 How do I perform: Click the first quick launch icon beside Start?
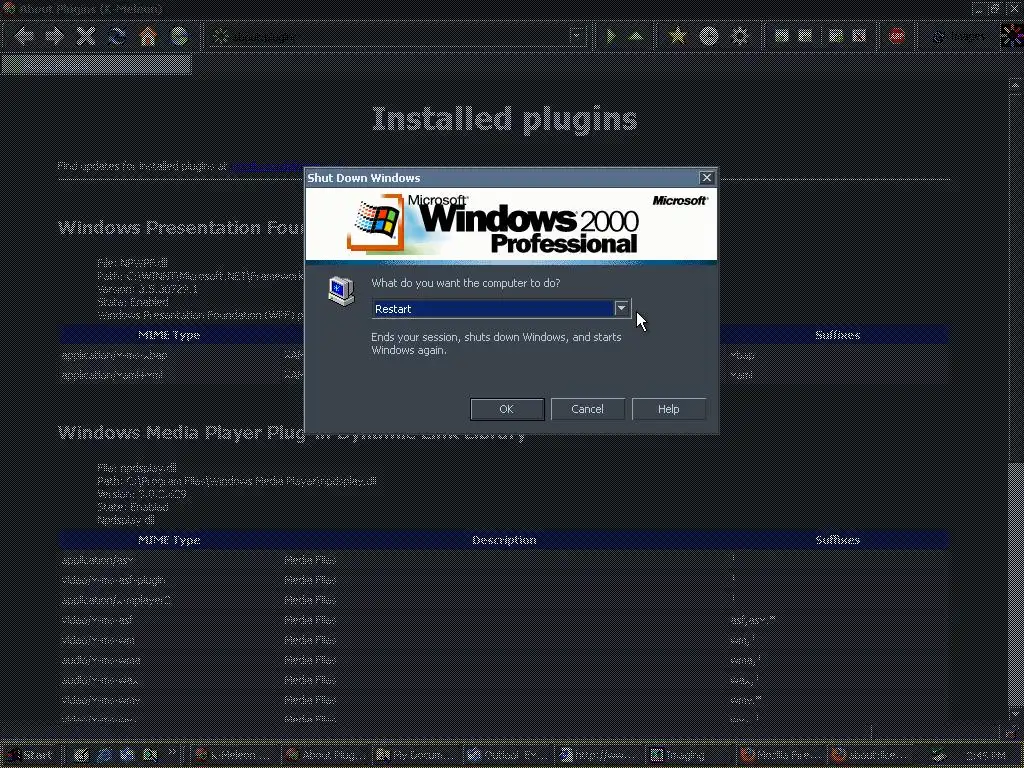click(81, 756)
